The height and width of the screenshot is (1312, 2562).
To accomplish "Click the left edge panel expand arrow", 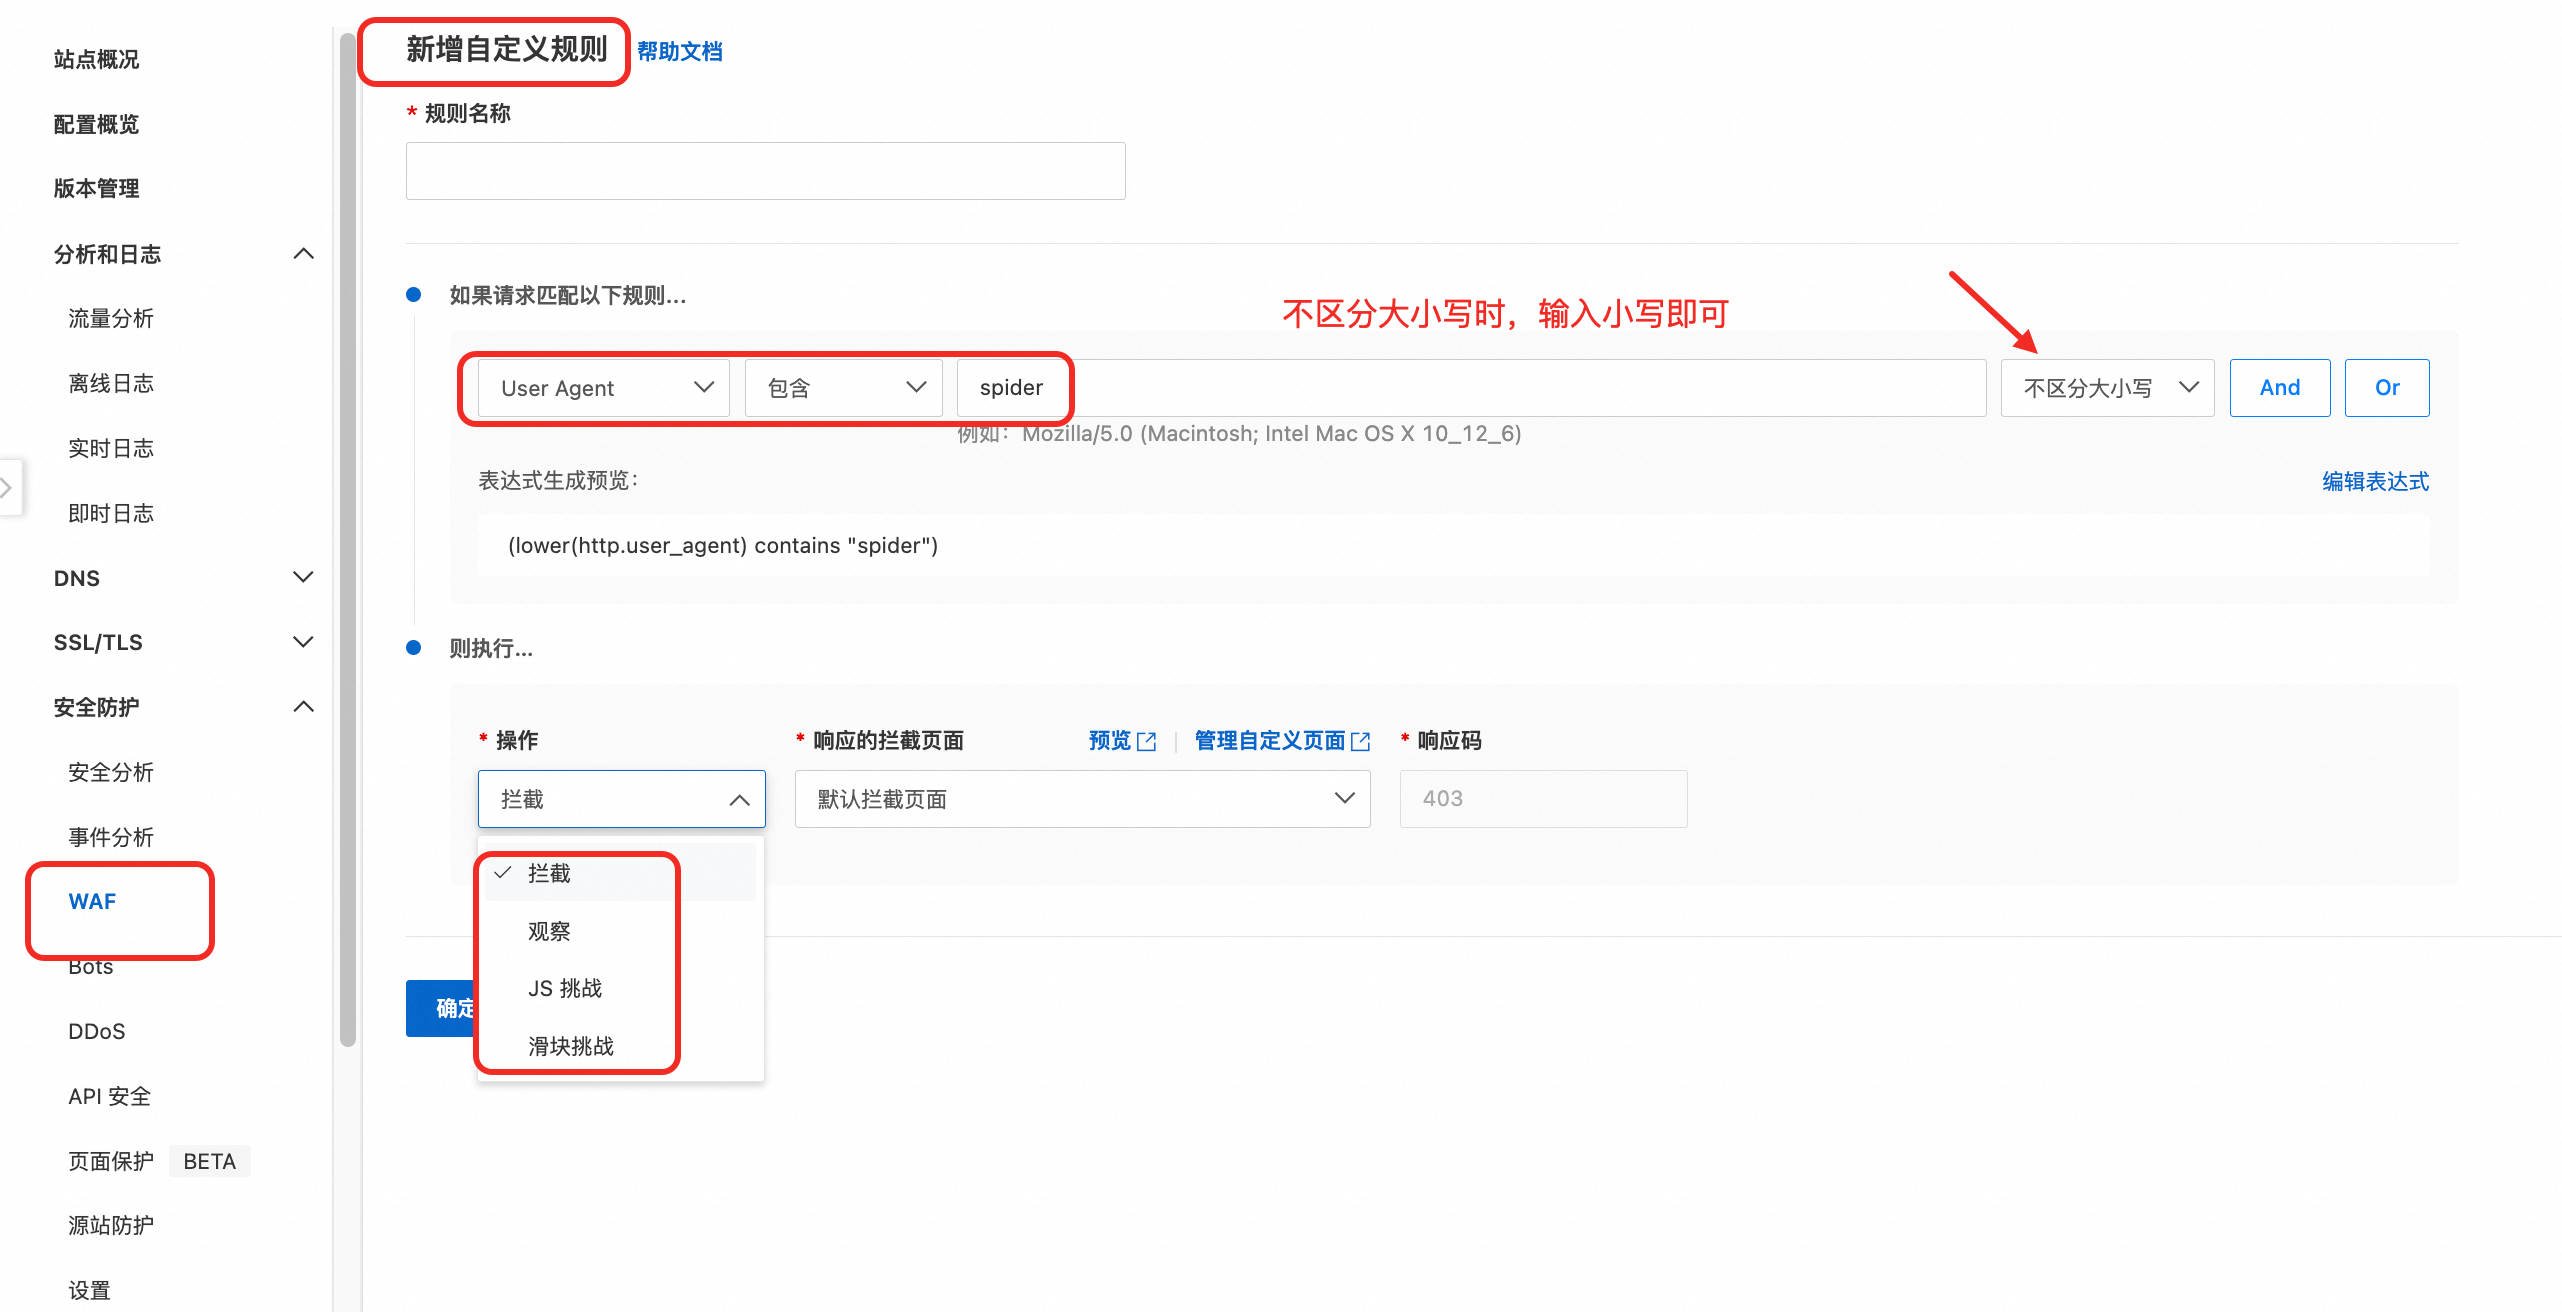I will click(8, 487).
